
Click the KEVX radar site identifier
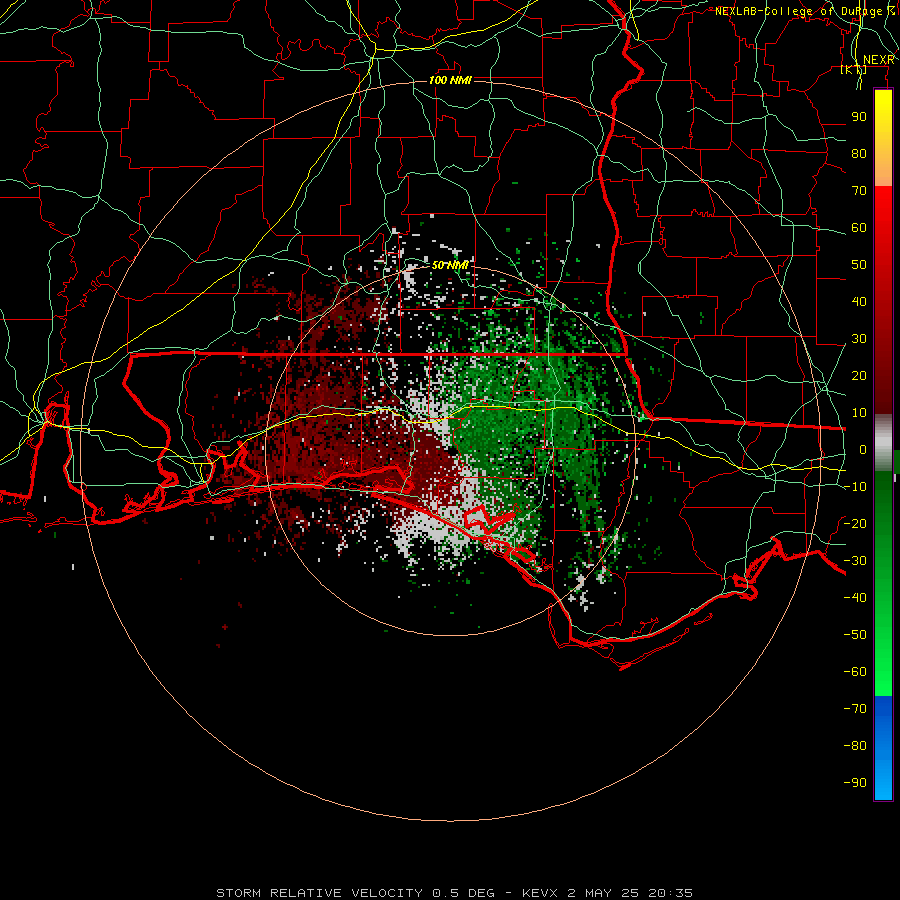[x=541, y=893]
